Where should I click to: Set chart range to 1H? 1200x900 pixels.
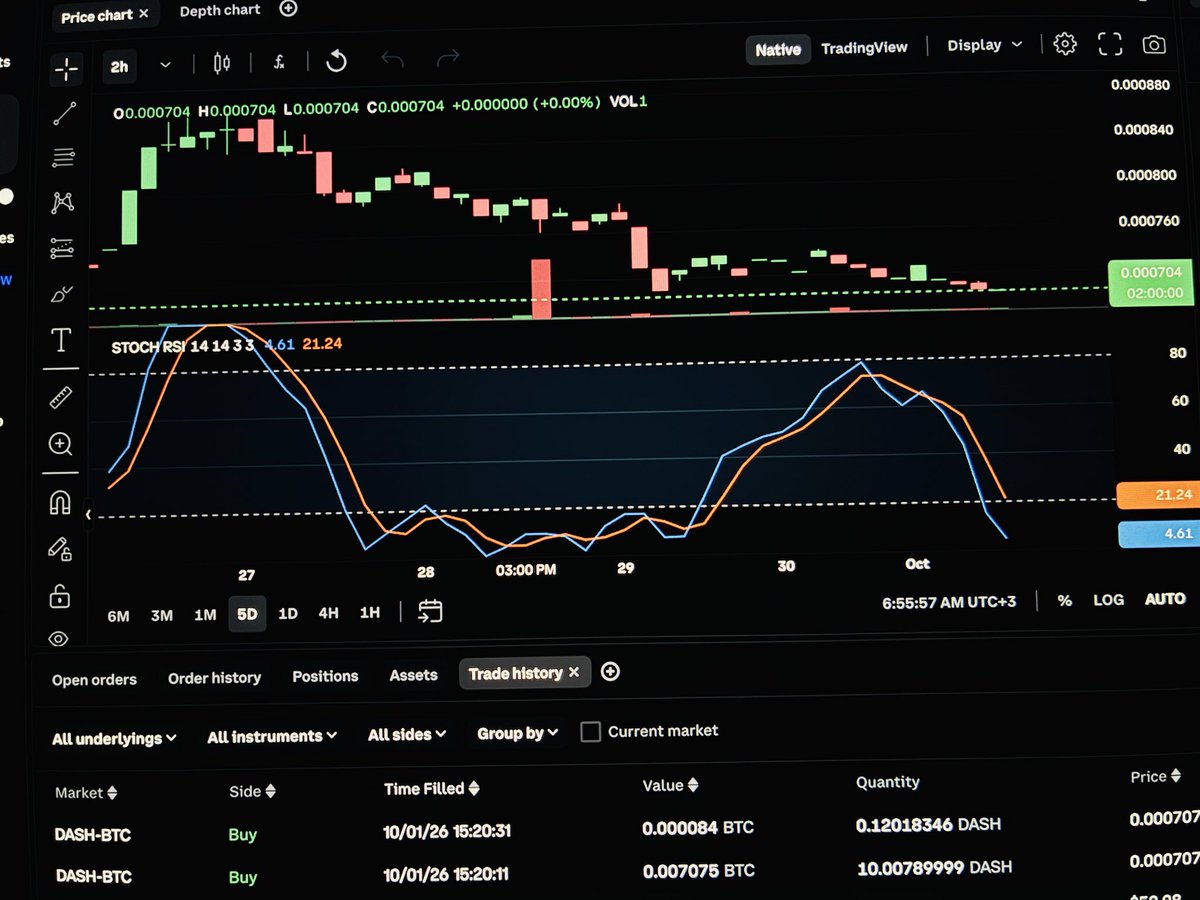tap(369, 612)
